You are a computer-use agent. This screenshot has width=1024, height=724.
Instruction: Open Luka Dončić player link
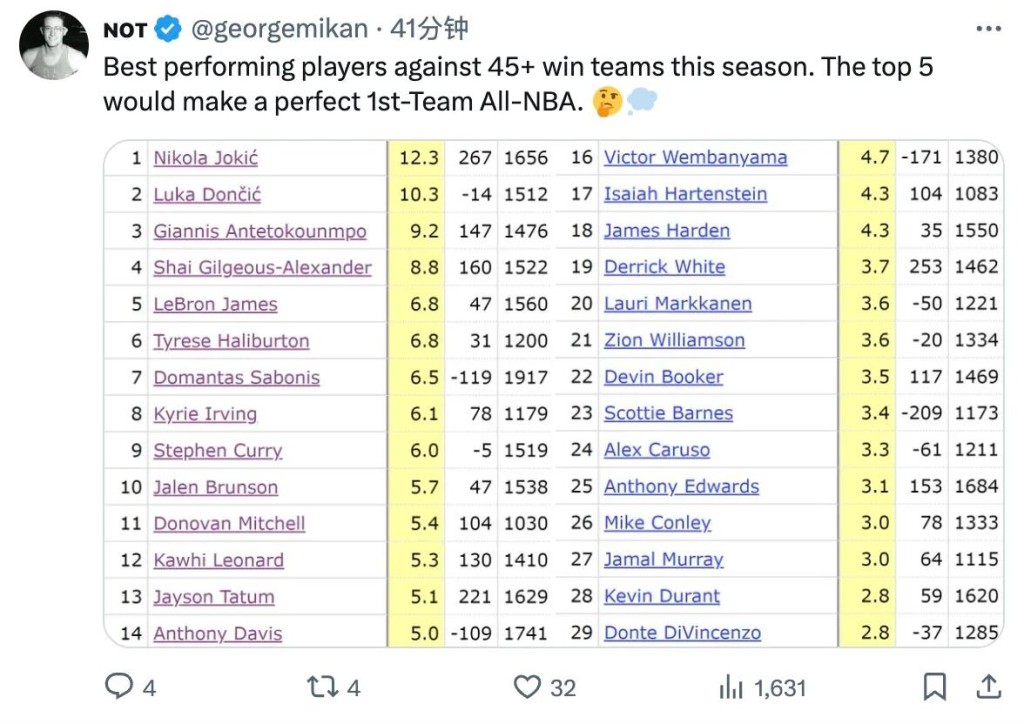[207, 195]
